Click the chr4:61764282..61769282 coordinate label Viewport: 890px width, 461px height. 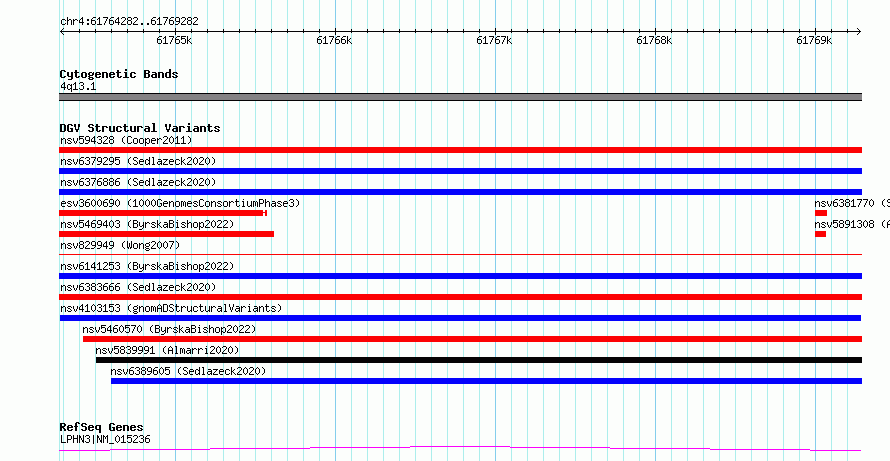tap(129, 22)
